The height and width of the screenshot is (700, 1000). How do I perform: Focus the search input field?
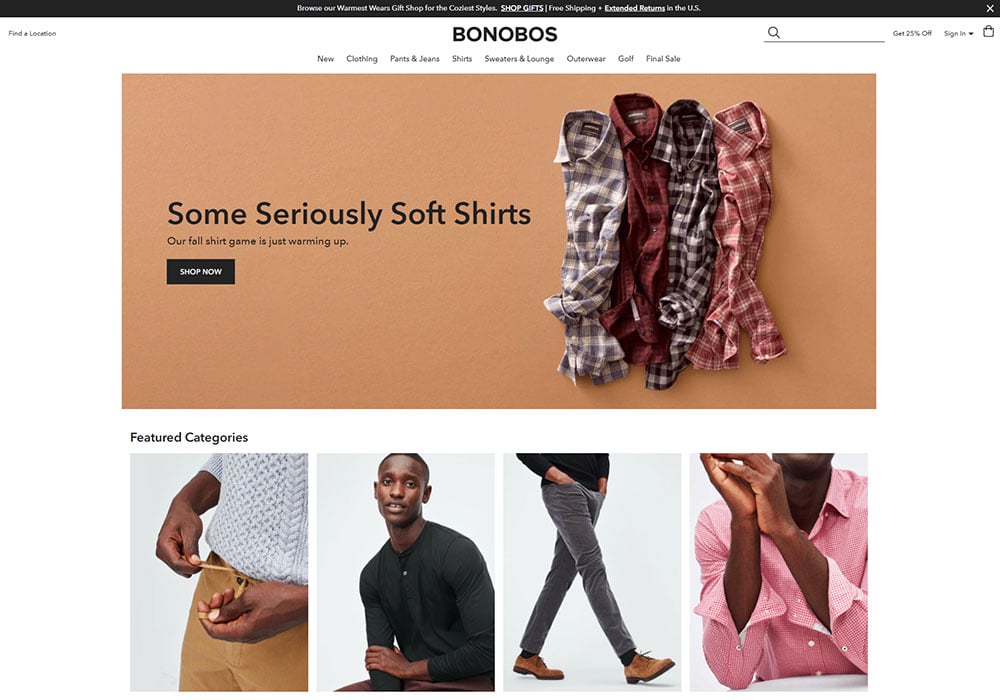(x=832, y=33)
